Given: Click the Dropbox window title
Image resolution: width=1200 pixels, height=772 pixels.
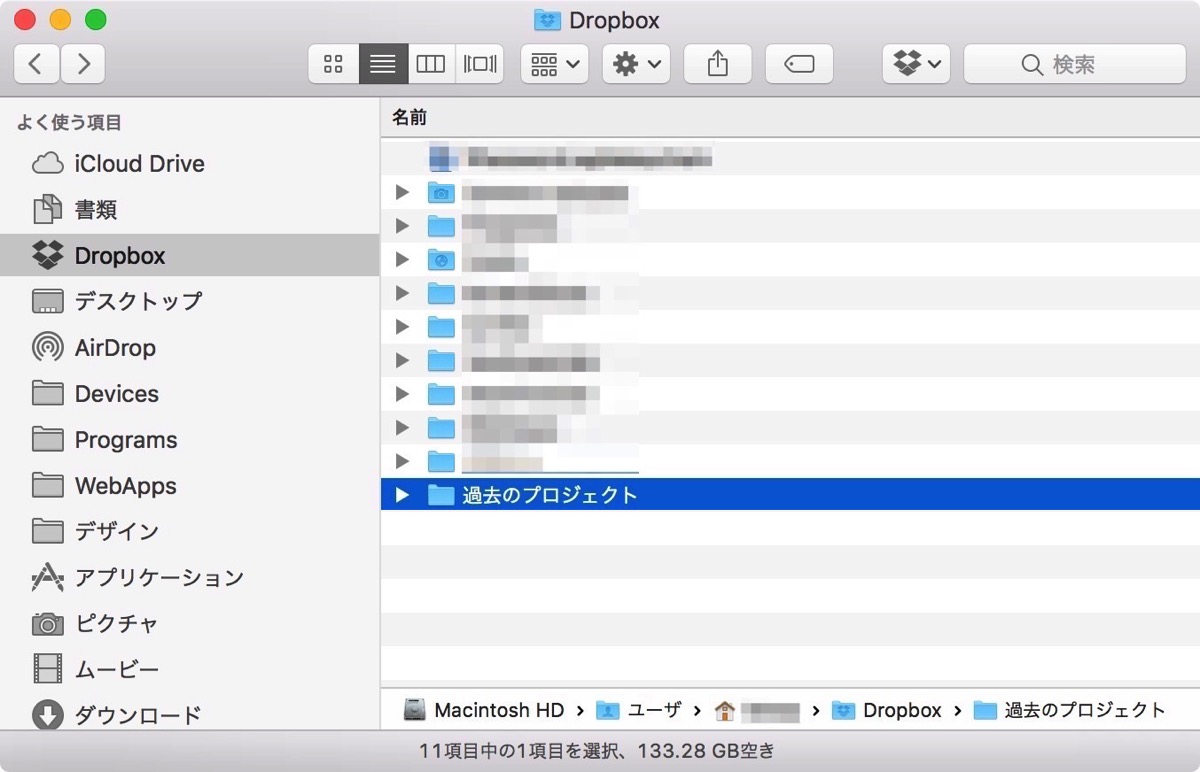Looking at the screenshot, I should pyautogui.click(x=597, y=20).
